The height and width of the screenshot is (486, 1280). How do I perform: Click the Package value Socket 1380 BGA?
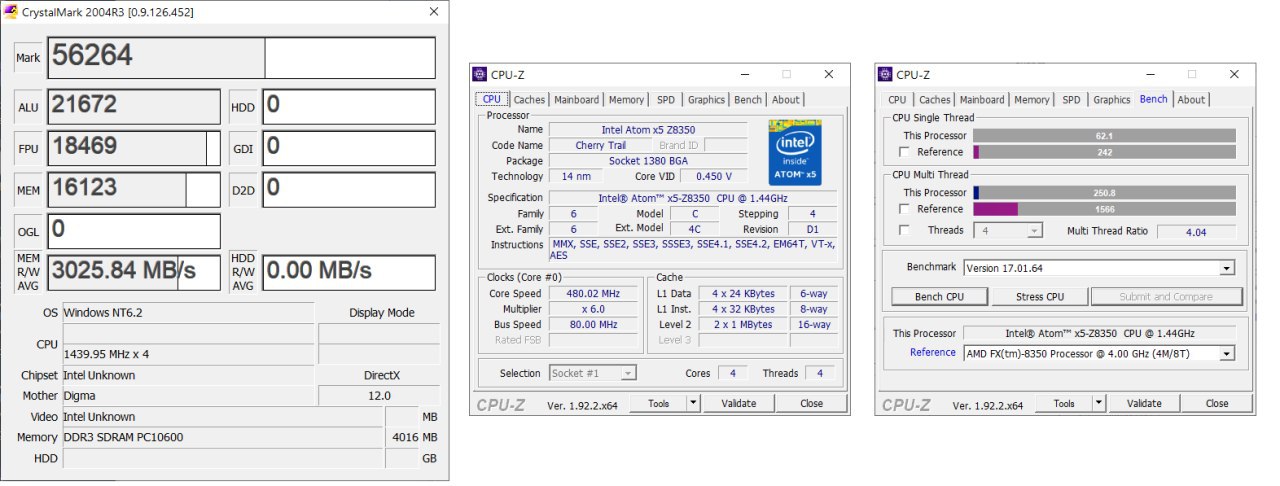tap(648, 161)
